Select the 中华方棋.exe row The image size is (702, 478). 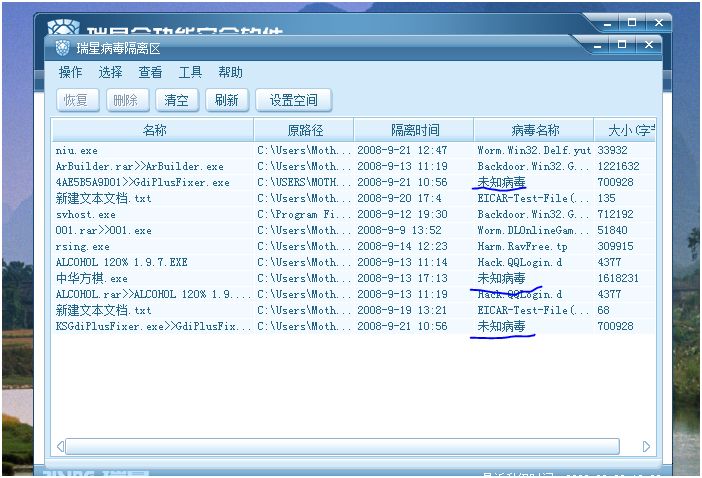[354, 278]
